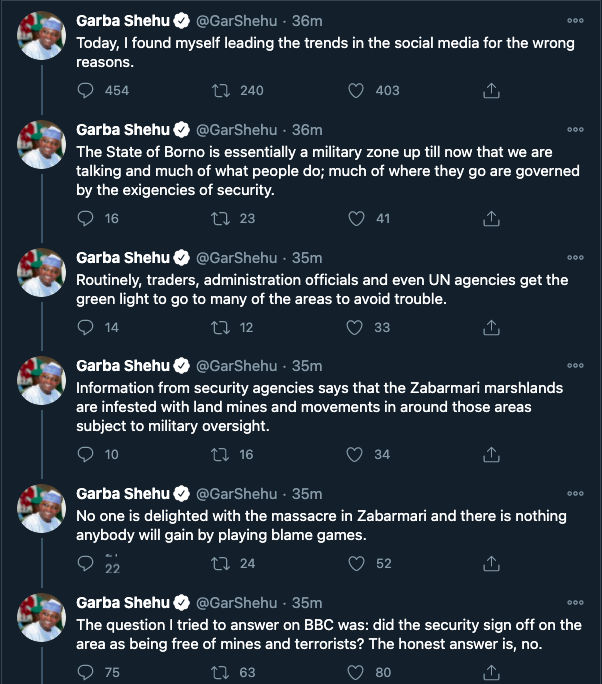Reply to the 'Routinely, traders' tweet
The height and width of the screenshot is (684, 602).
pyautogui.click(x=86, y=327)
